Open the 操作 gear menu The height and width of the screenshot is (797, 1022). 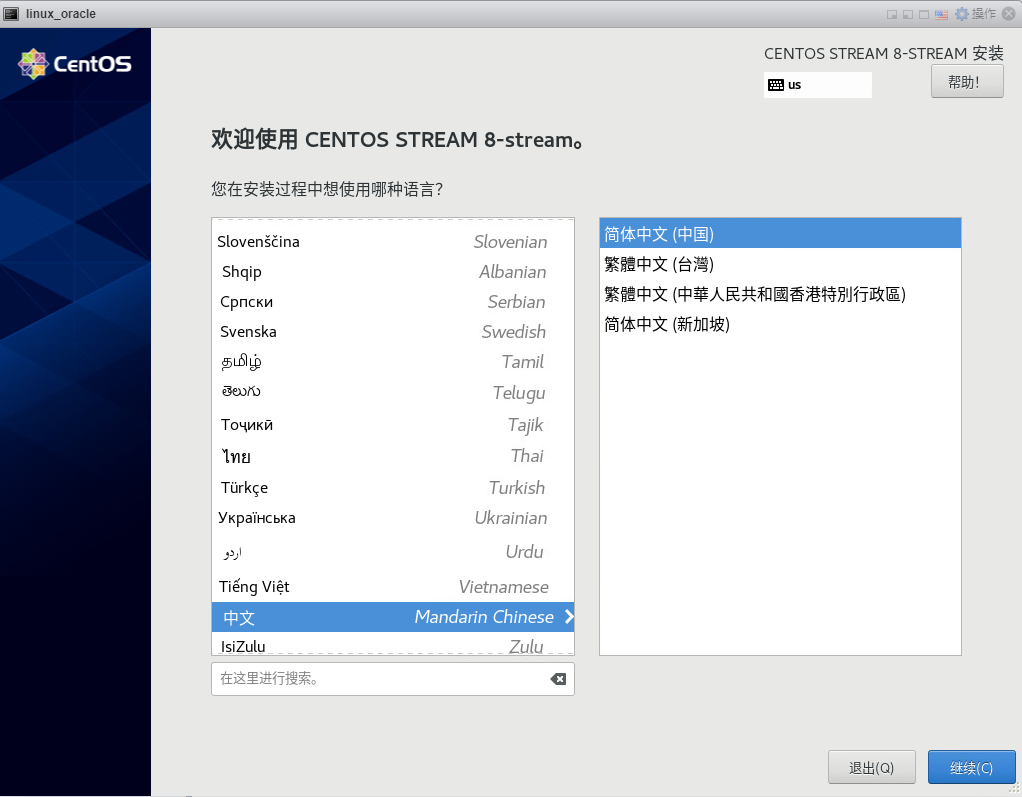tap(975, 14)
